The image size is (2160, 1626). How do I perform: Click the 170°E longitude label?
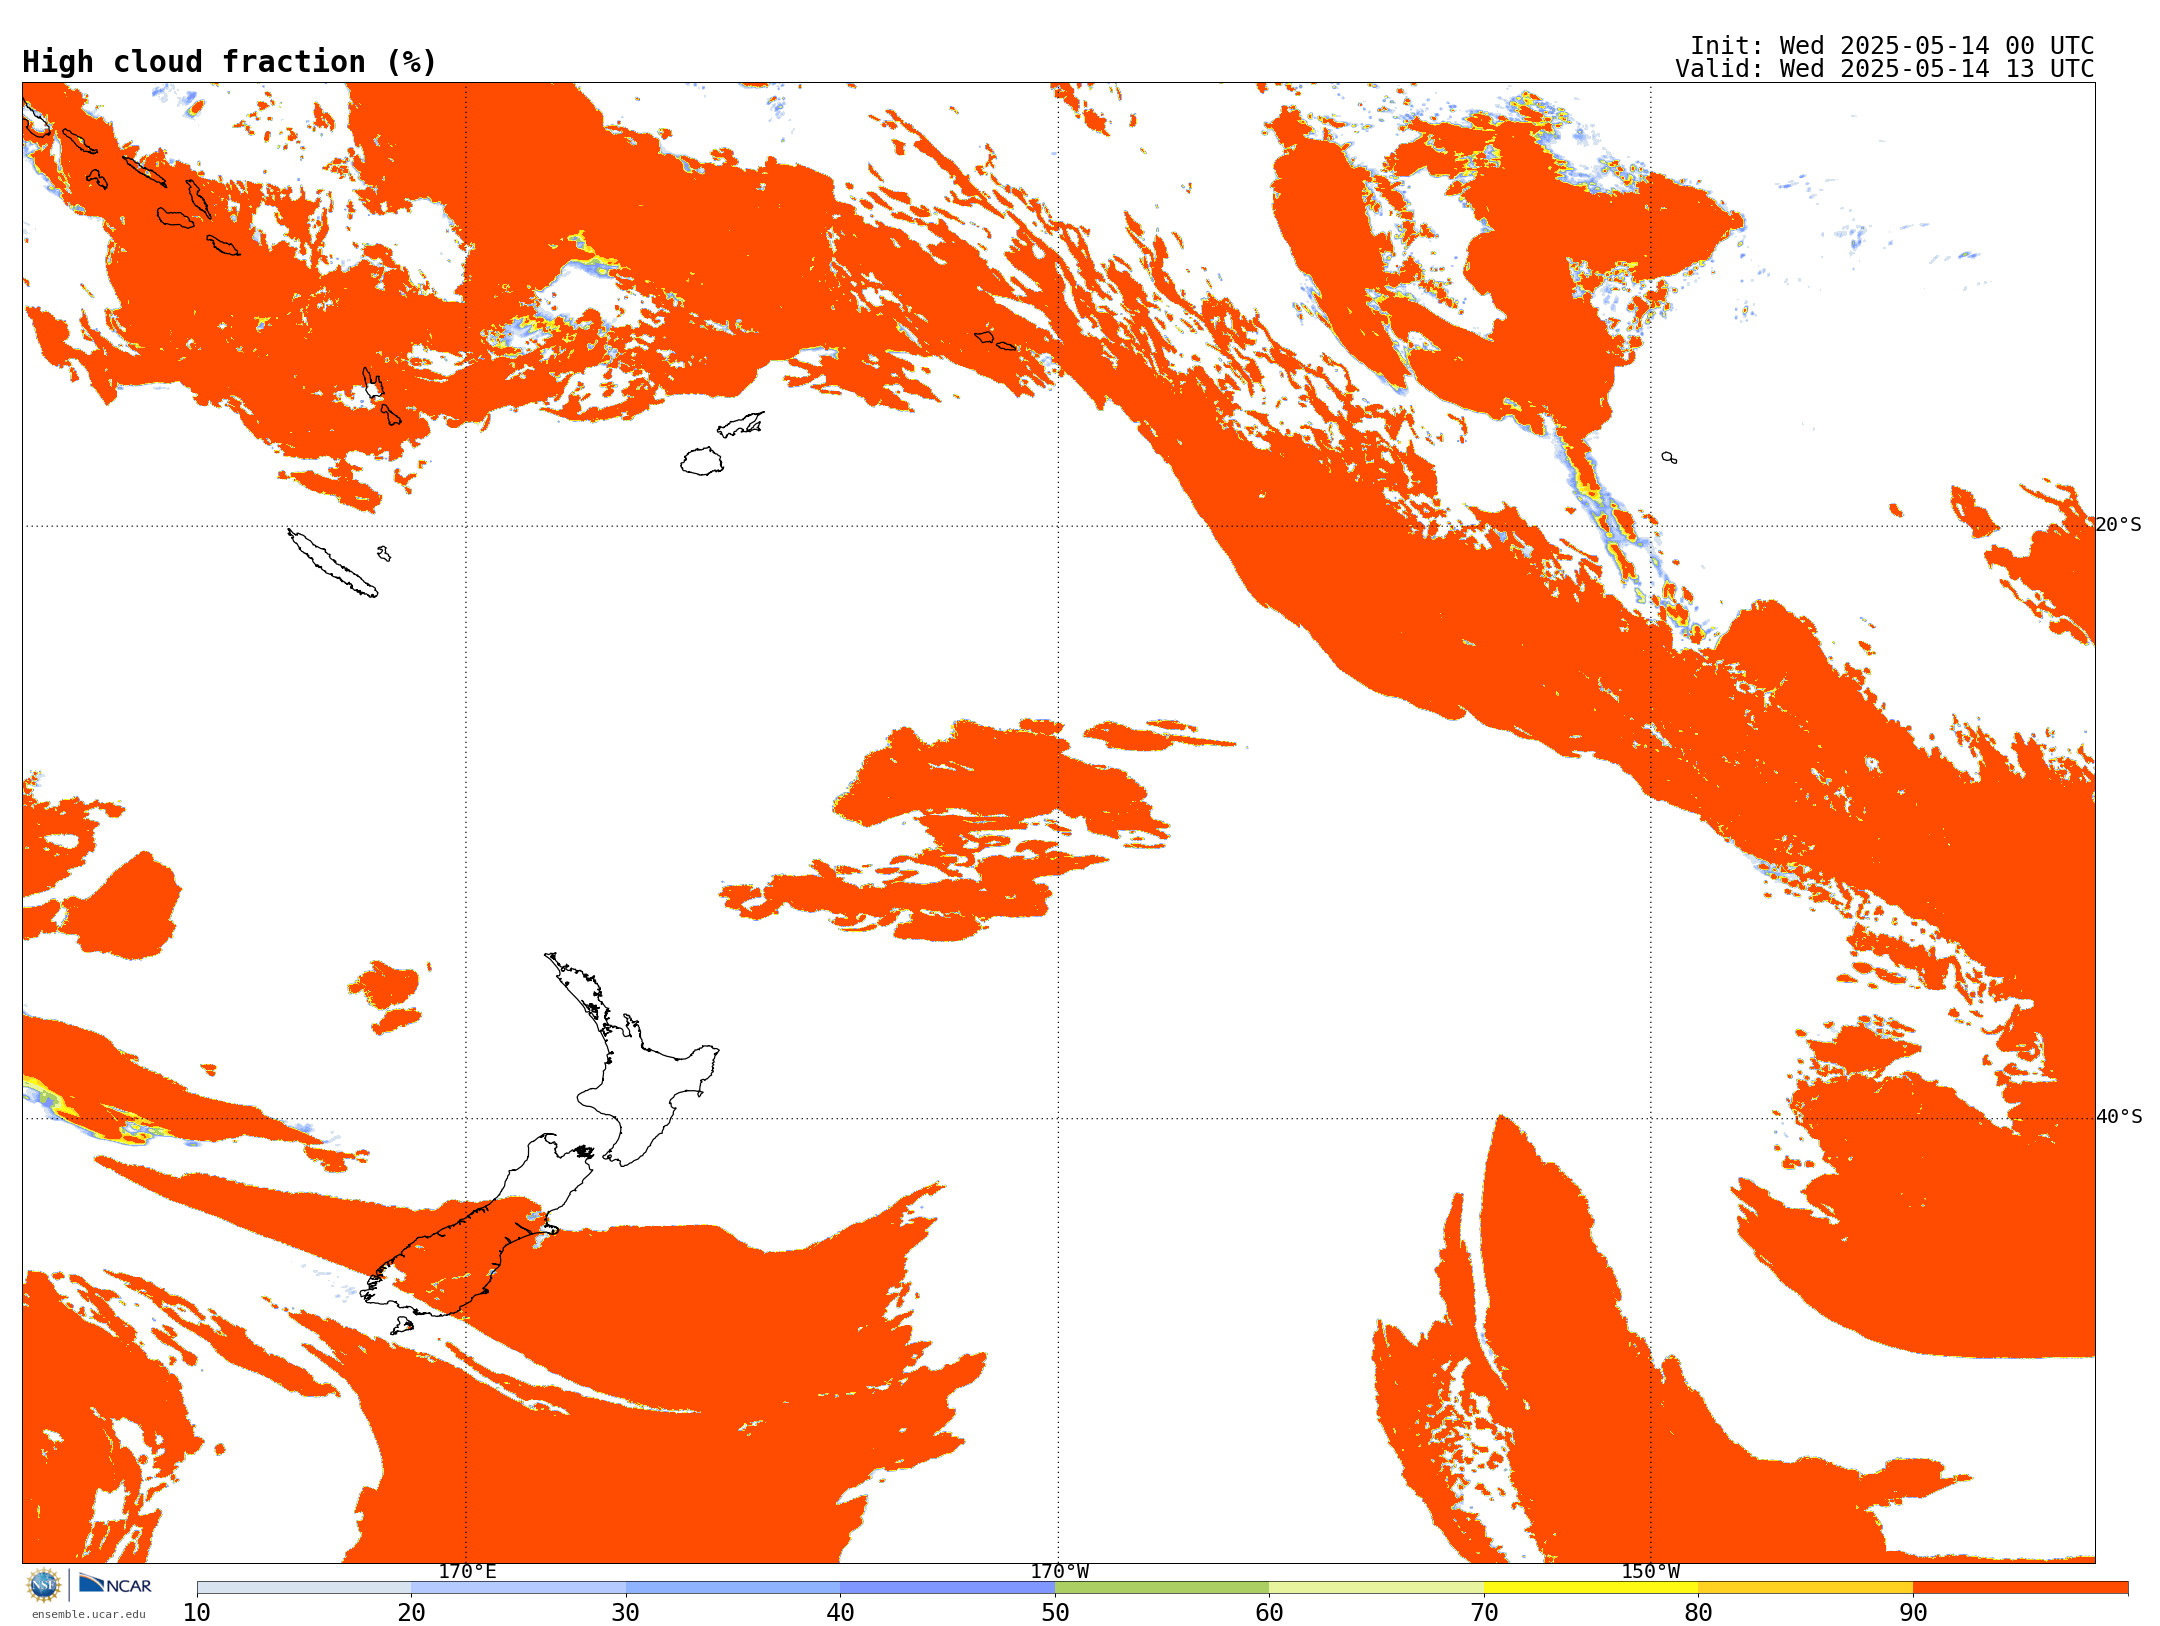[x=467, y=1571]
